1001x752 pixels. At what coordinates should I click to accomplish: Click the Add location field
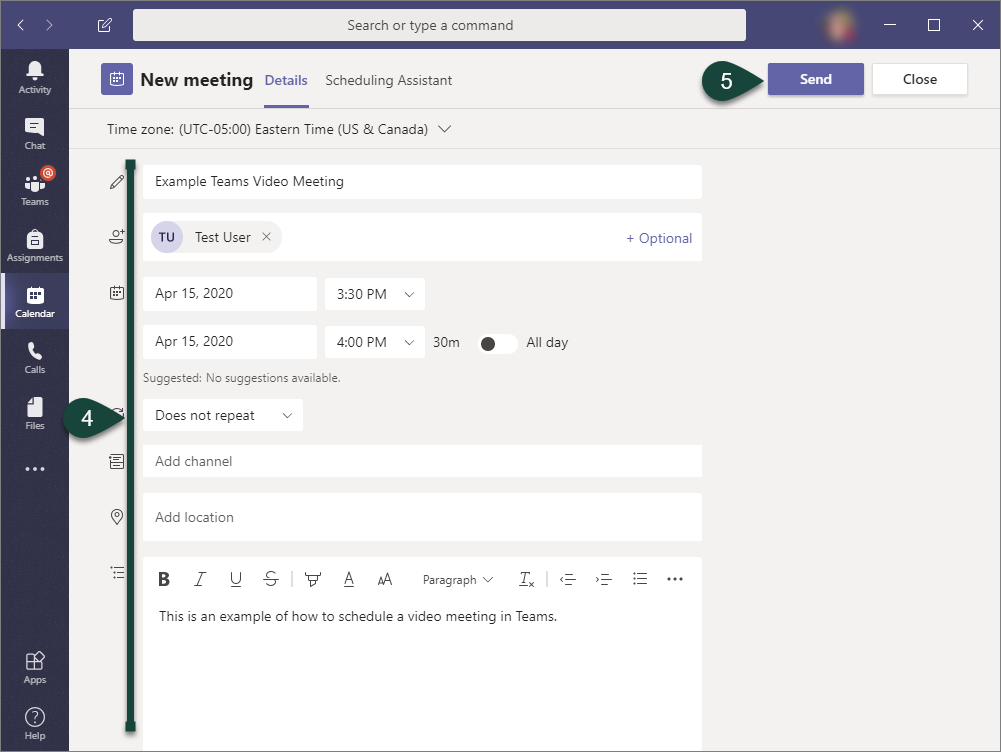(x=420, y=517)
